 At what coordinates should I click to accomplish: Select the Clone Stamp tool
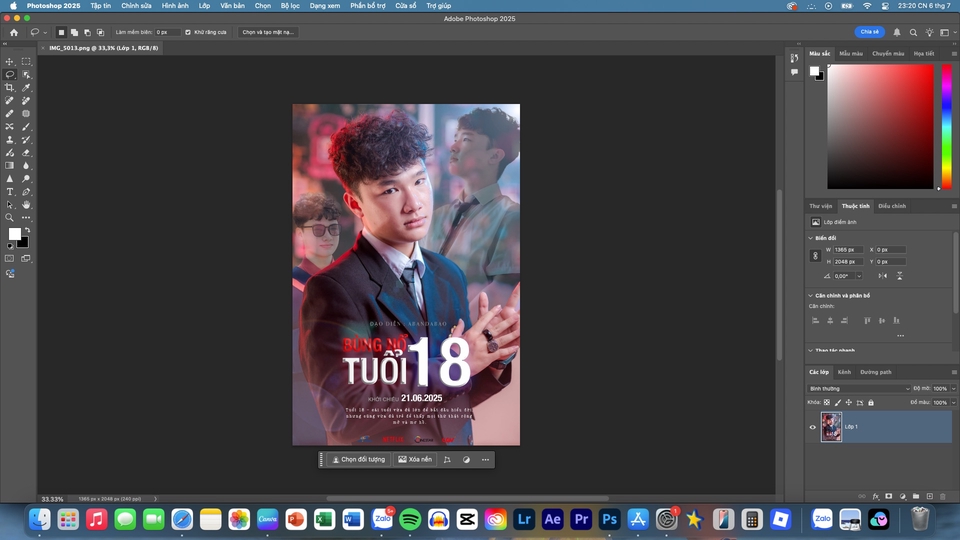tap(10, 140)
